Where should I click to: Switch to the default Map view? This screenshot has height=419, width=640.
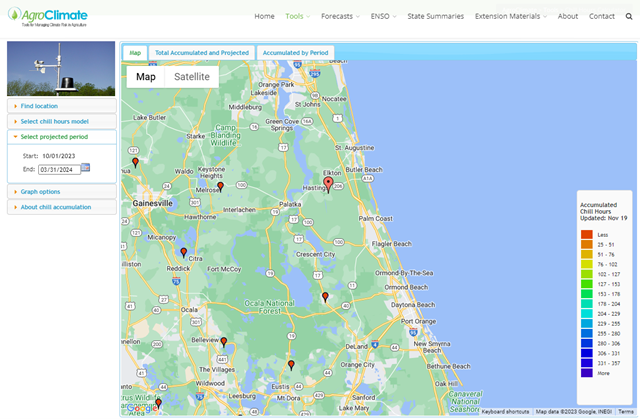click(146, 77)
